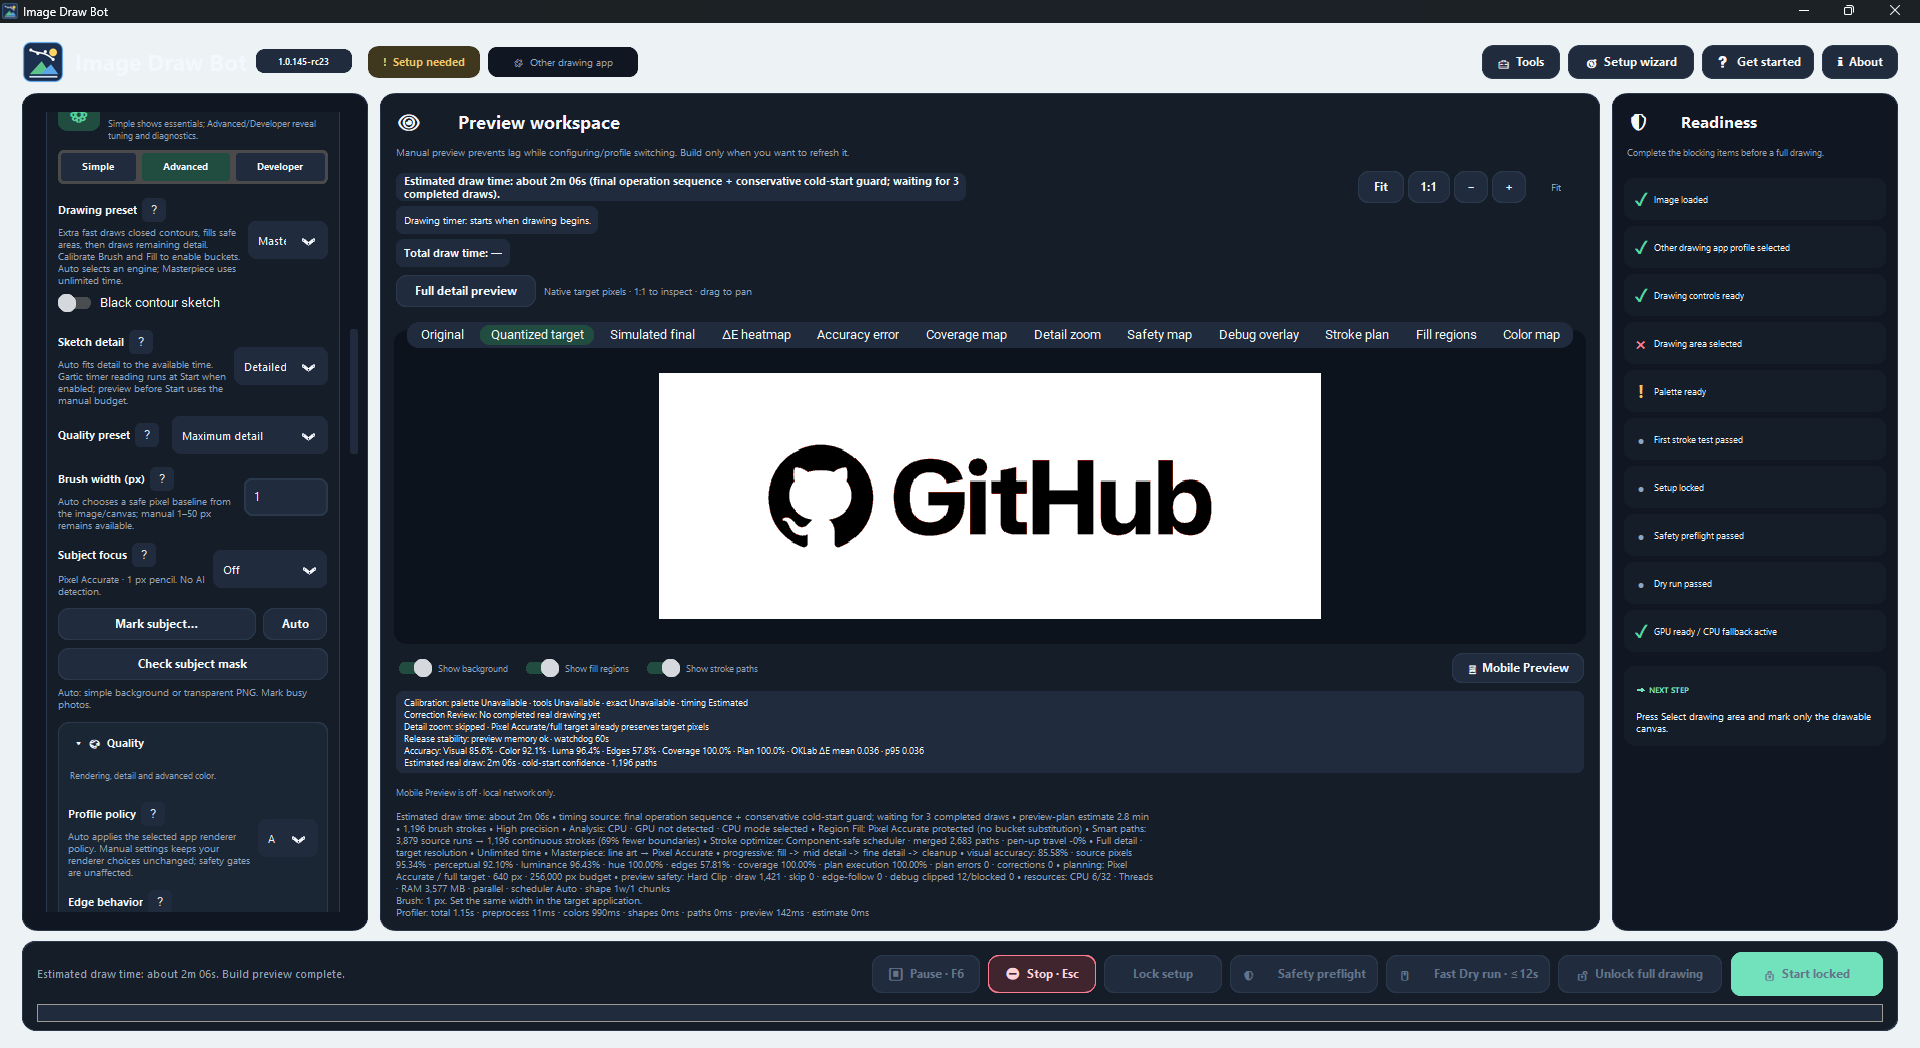Open help for Subject focus
The height and width of the screenshot is (1048, 1920).
point(144,555)
